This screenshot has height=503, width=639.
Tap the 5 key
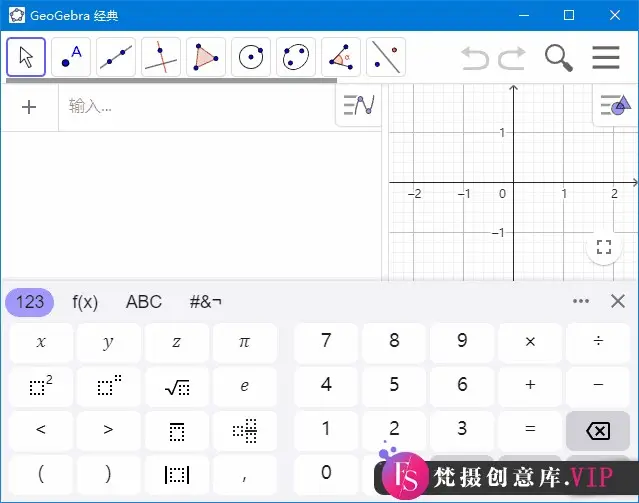point(394,386)
